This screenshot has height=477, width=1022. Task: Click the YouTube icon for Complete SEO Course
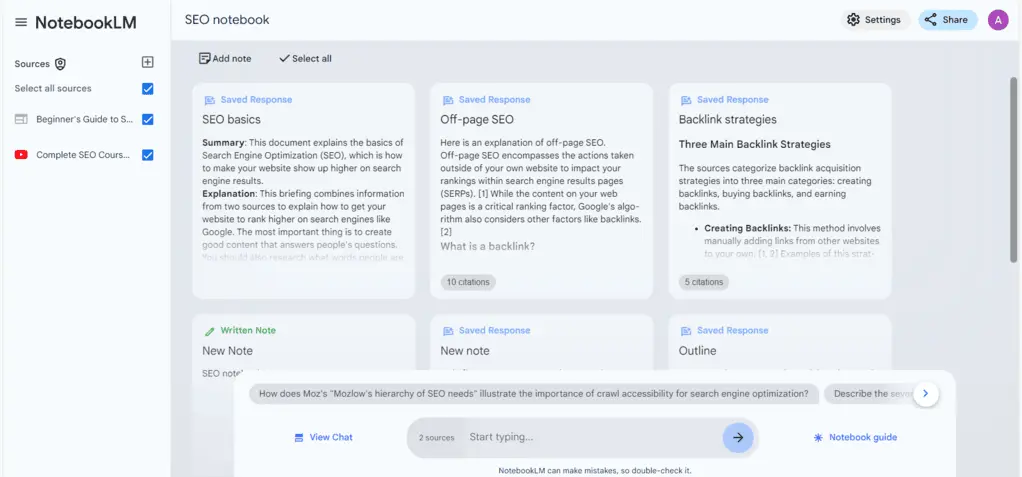21,155
